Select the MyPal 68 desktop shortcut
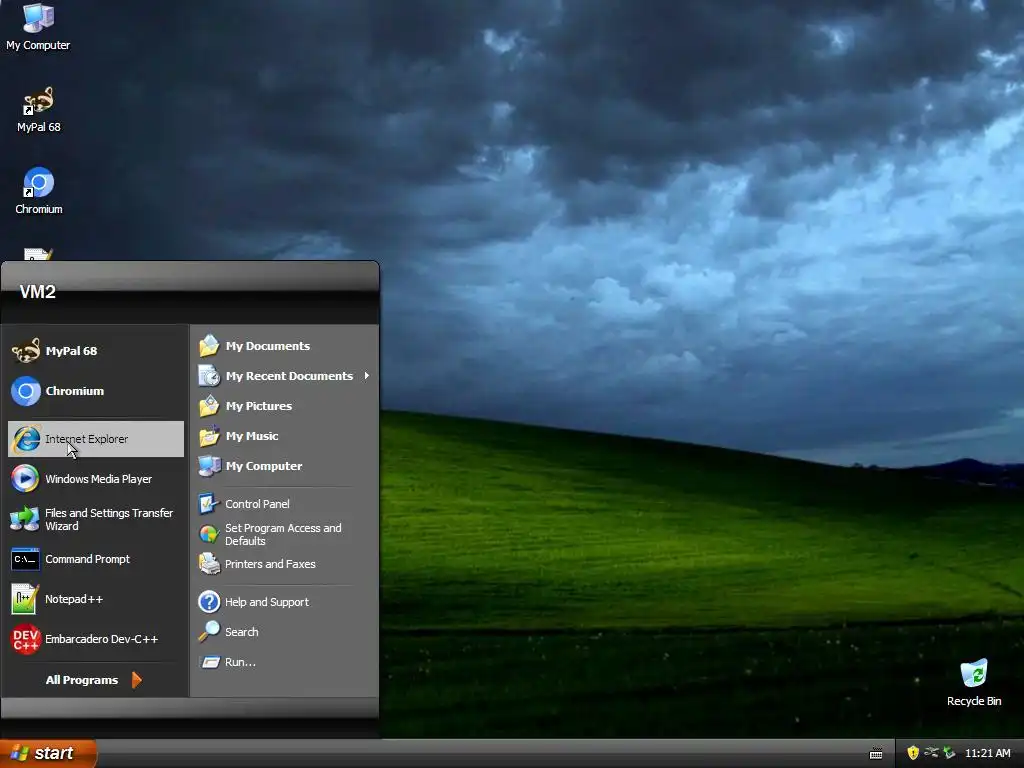Viewport: 1024px width, 768px height. (x=39, y=110)
